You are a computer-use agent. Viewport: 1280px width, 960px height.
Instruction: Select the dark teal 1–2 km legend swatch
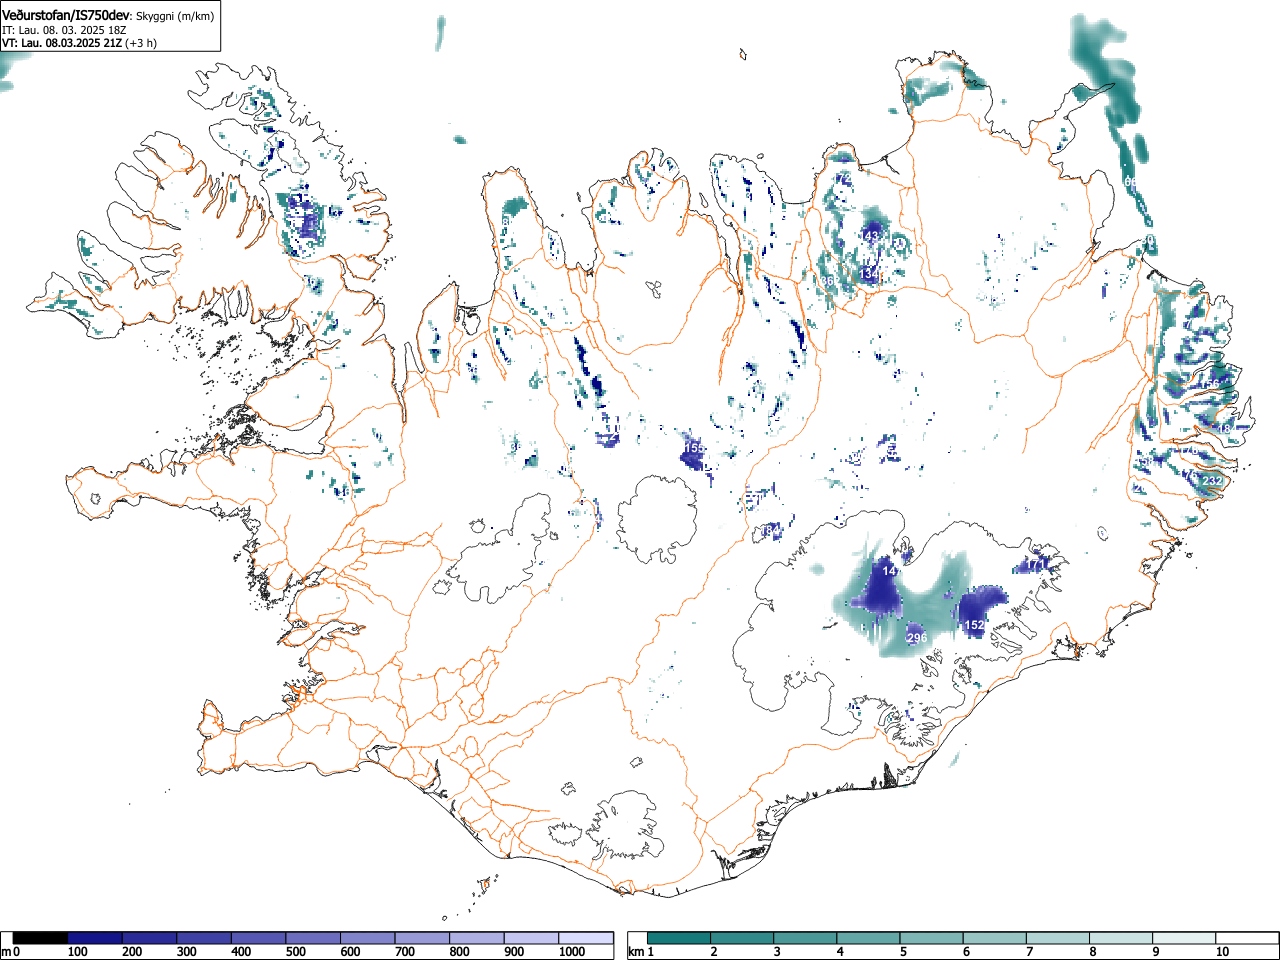tap(679, 938)
